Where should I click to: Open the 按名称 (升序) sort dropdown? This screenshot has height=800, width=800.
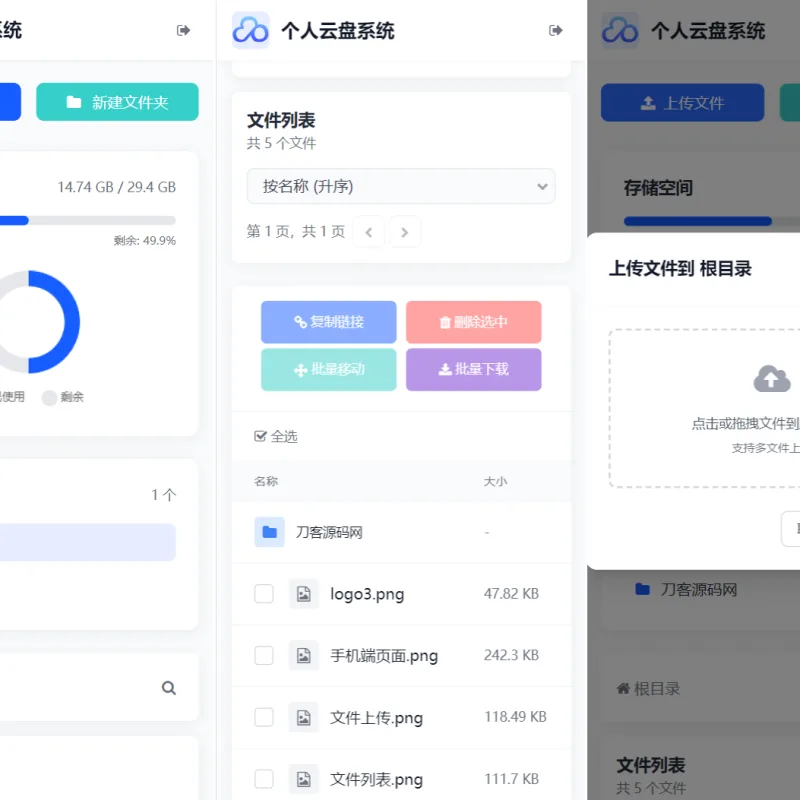pos(401,186)
